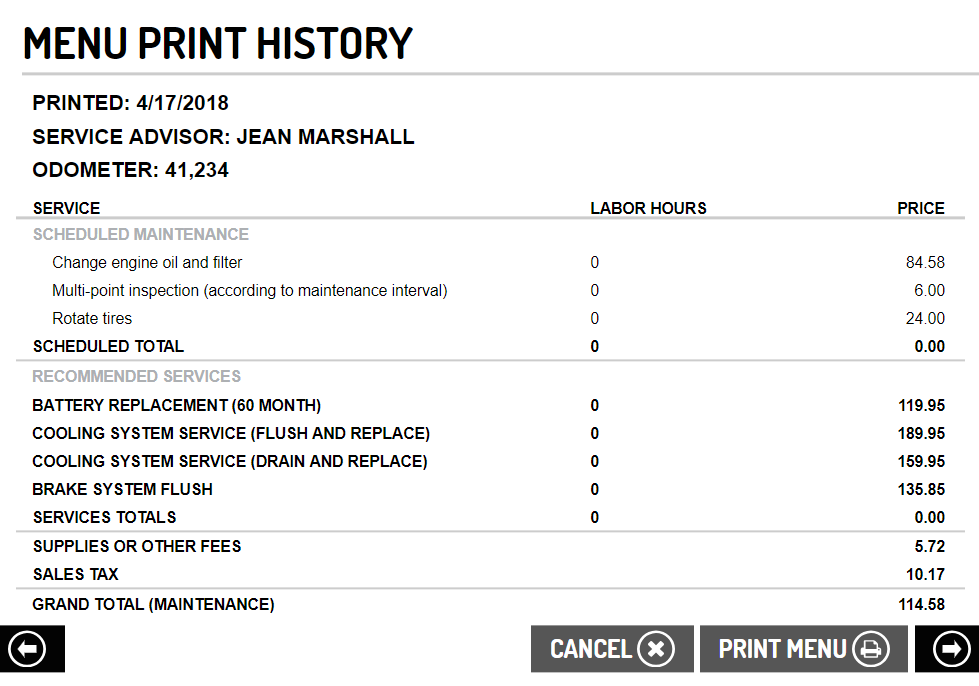The height and width of the screenshot is (686, 979).
Task: Select Cooling System Service (Flush and Replace)
Action: [231, 434]
